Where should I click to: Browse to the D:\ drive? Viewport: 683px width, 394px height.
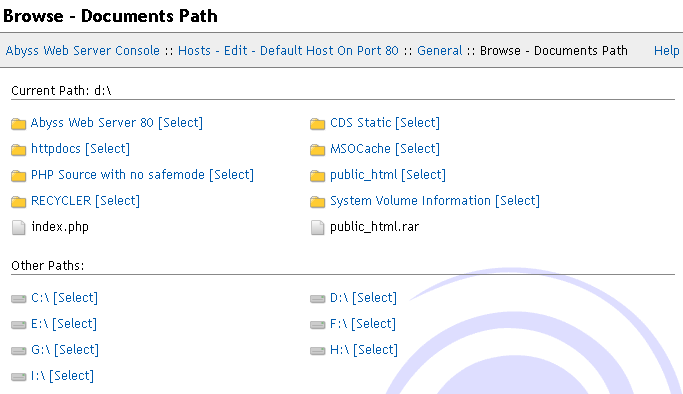[x=339, y=298]
